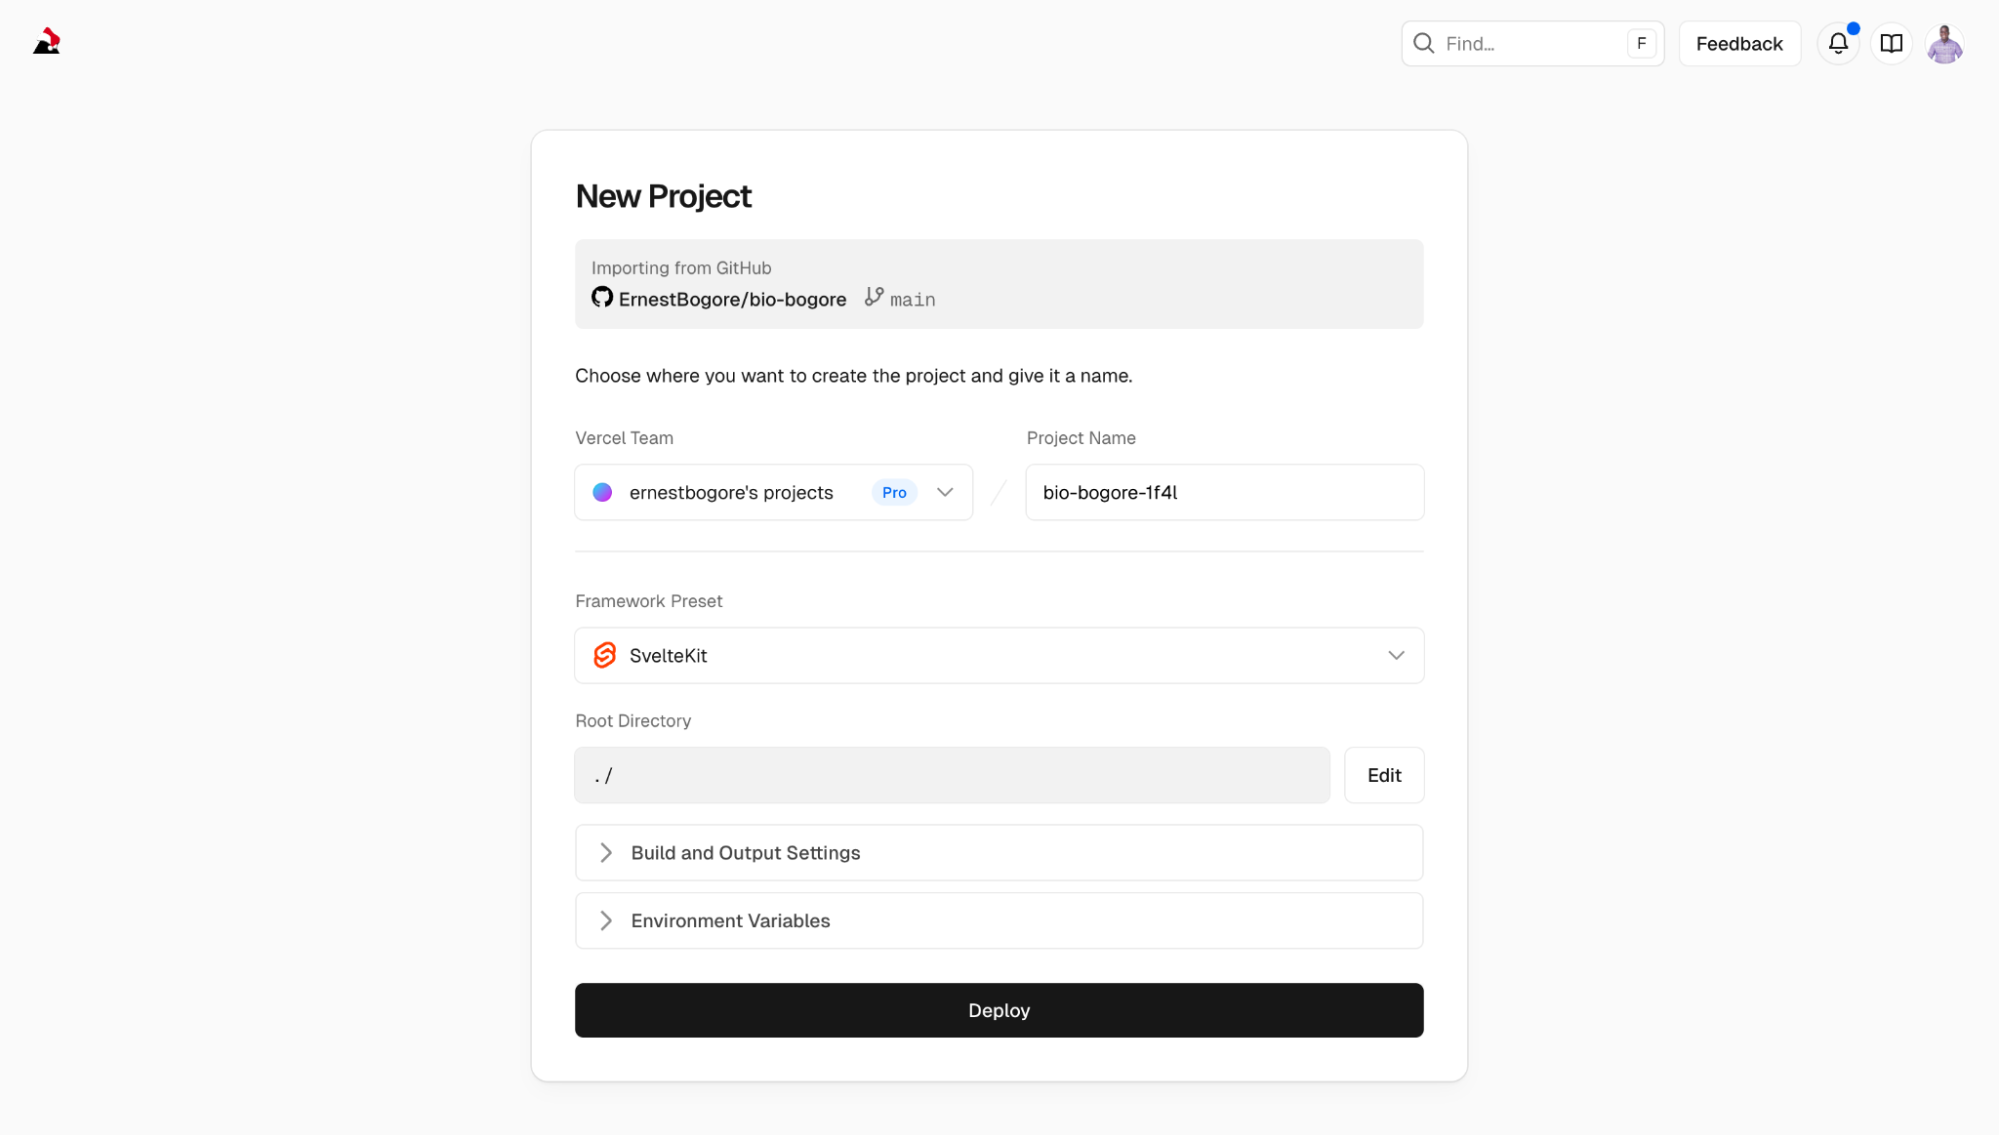Edit the Root Directory path
The width and height of the screenshot is (1999, 1136).
1384,775
